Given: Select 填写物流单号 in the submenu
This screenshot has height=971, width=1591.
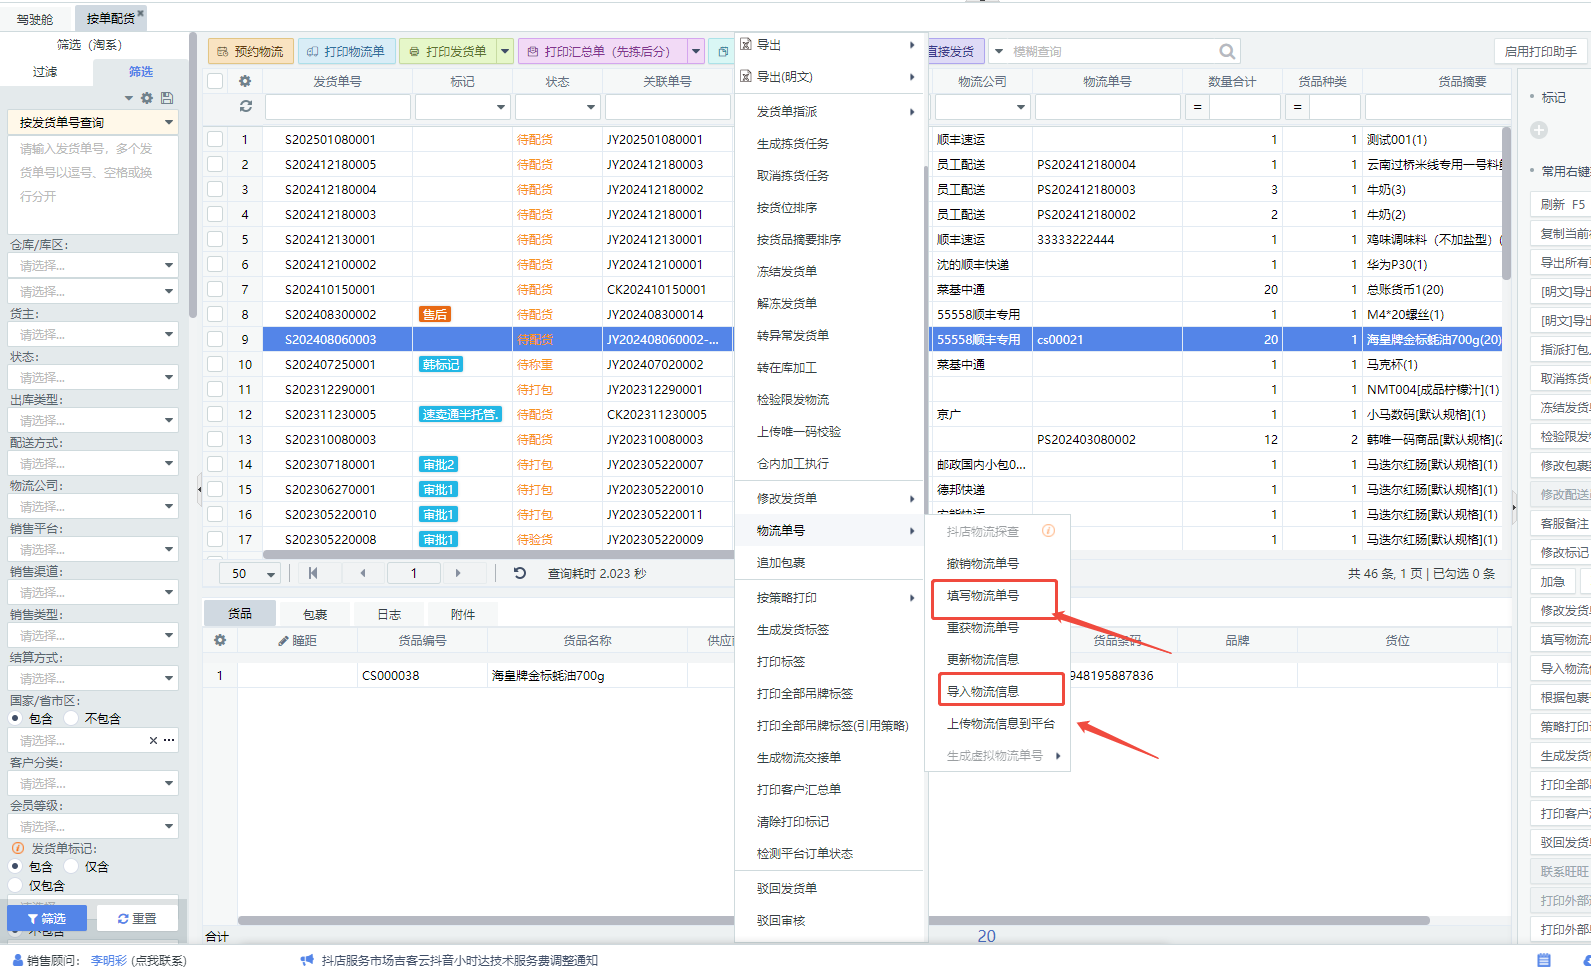Looking at the screenshot, I should 983,595.
